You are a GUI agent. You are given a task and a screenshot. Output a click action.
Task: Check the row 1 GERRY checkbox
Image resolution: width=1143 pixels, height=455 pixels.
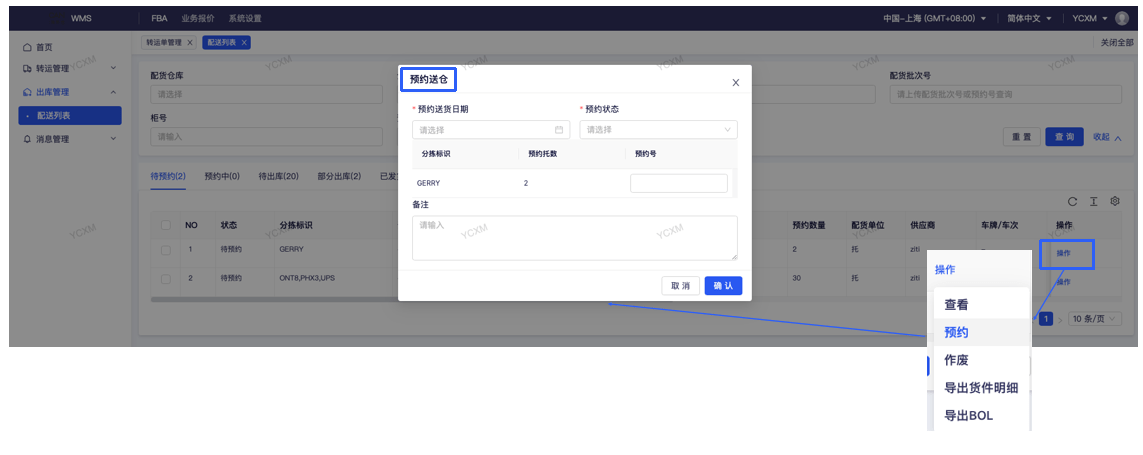(x=166, y=249)
